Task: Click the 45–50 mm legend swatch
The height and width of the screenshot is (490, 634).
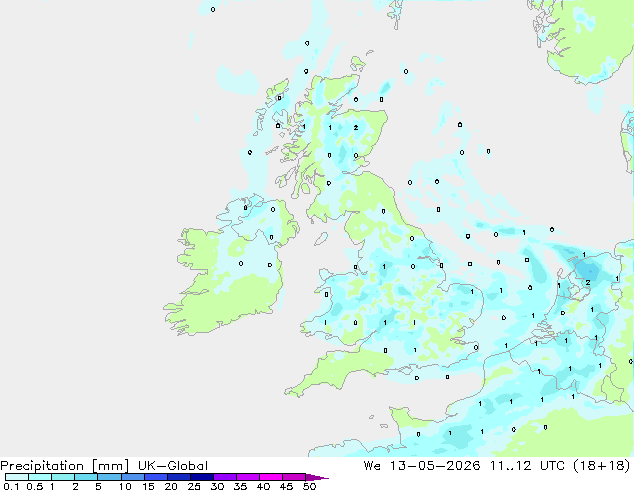Action: pyautogui.click(x=294, y=477)
